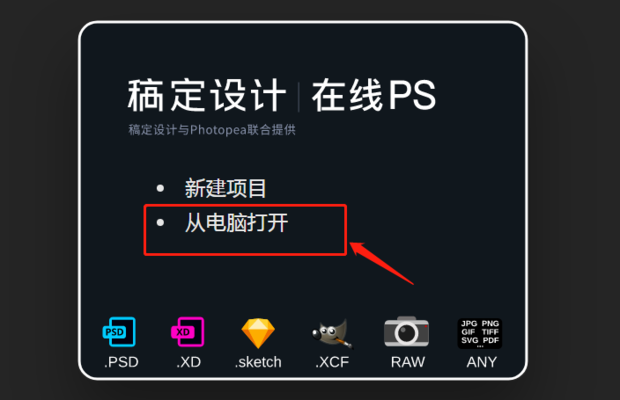
Task: Click bullet point beside 从电脑打开
Action: (x=160, y=223)
